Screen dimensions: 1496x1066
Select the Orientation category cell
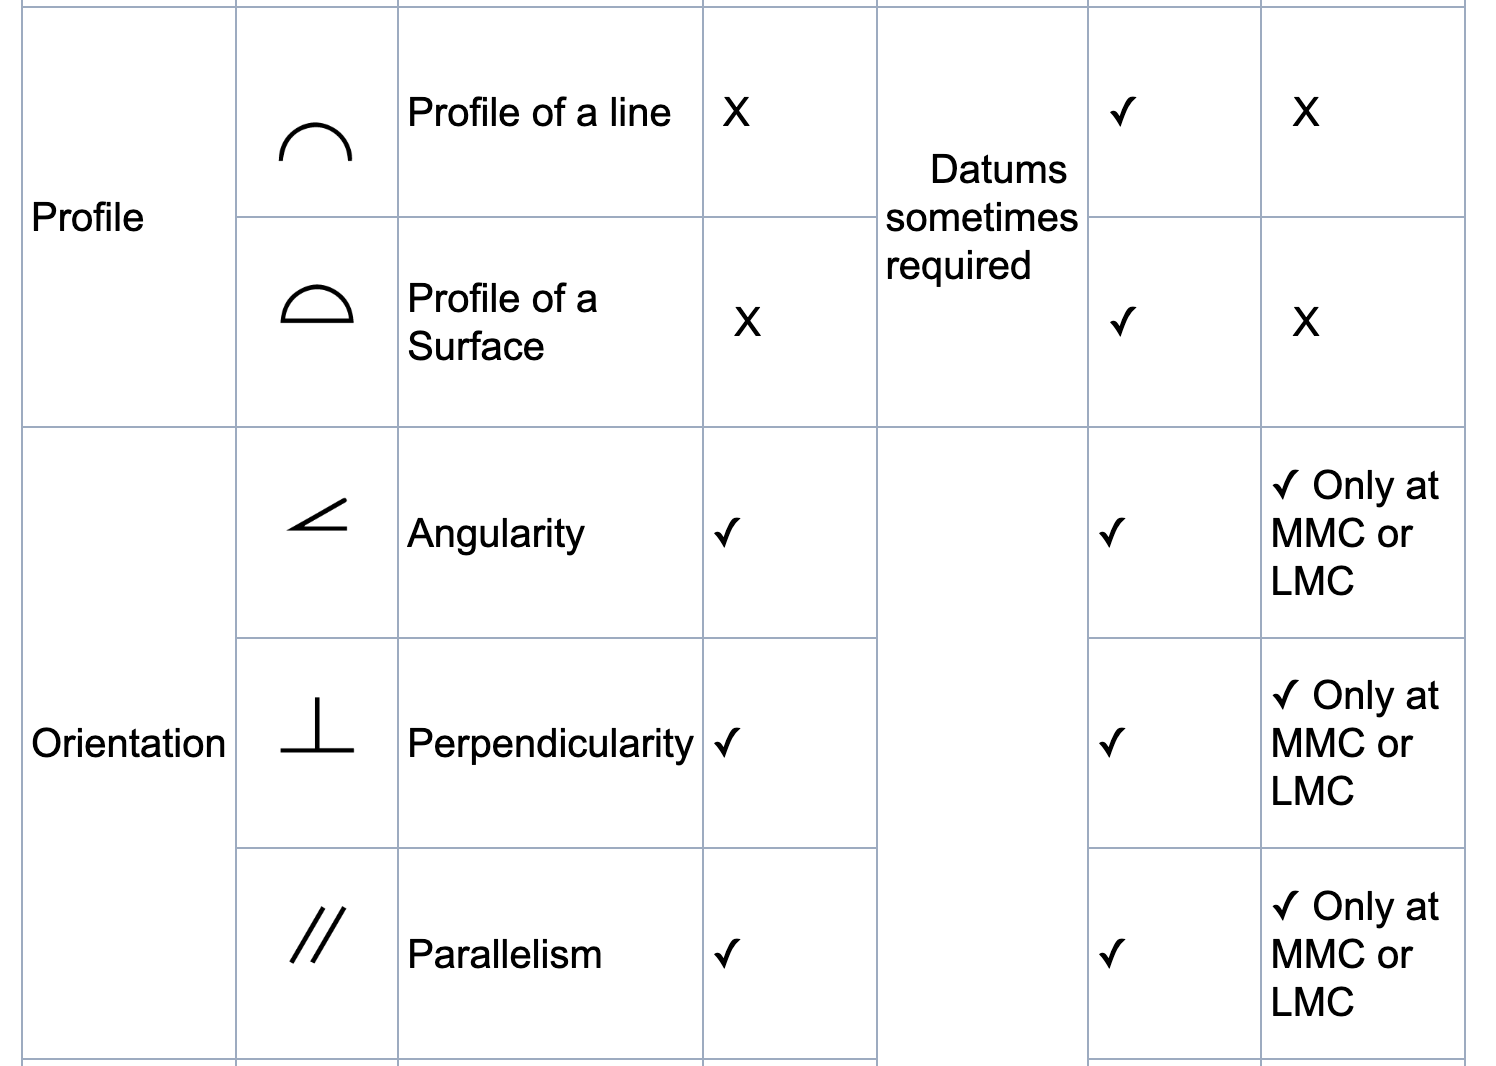pos(129,743)
